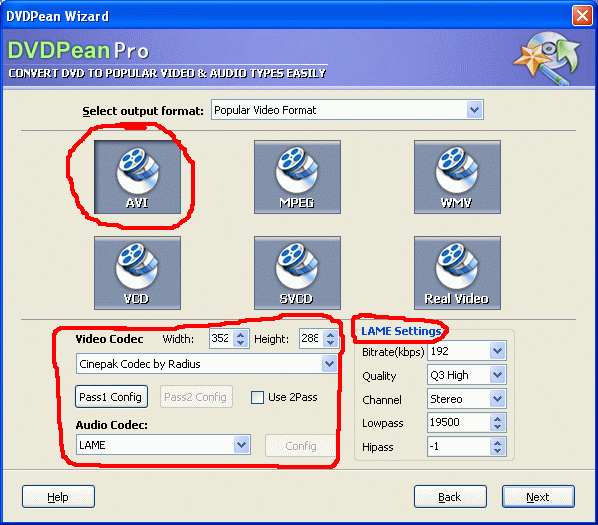Decrease the Height value with down arrow

point(331,343)
